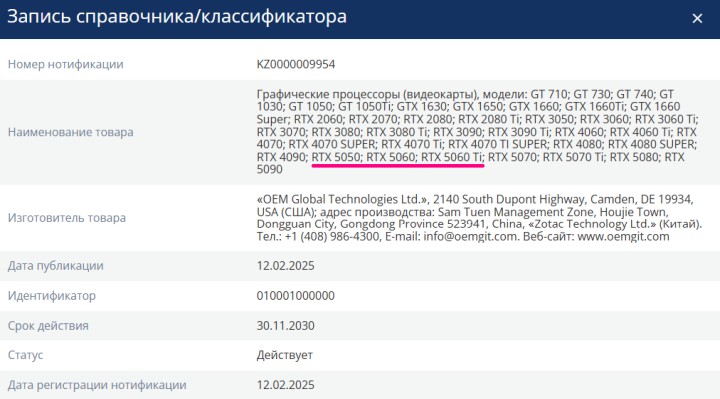720x399 pixels.
Task: Click the 'Номер нотификации' label
Action: [x=66, y=64]
